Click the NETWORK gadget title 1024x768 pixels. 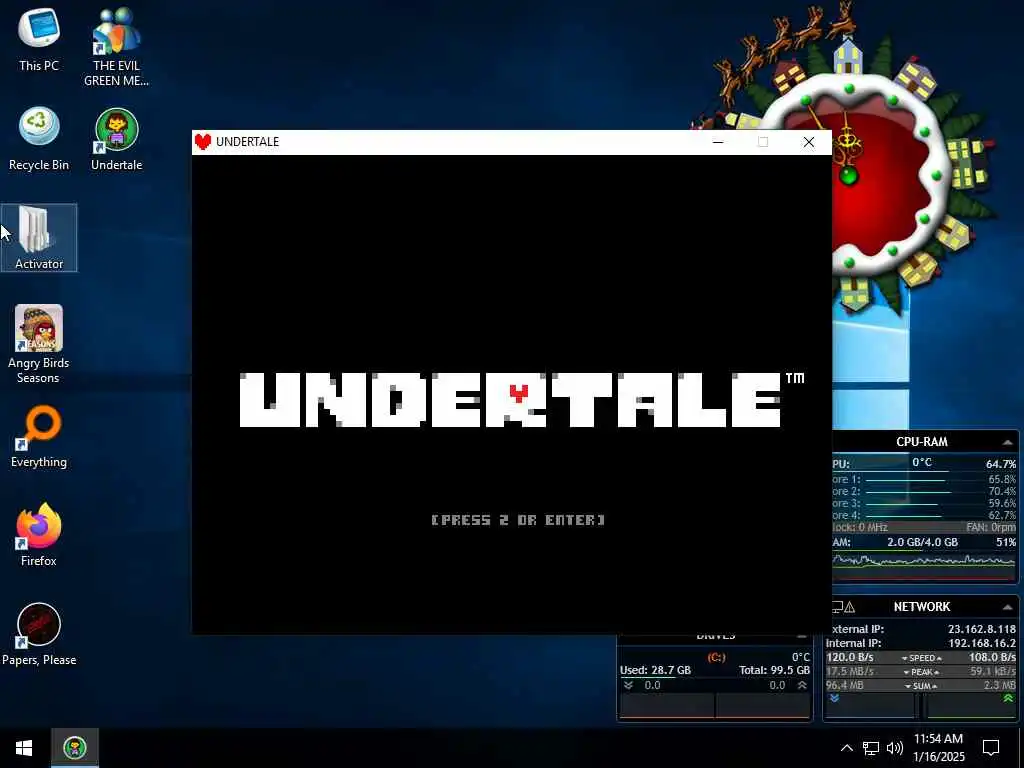click(921, 607)
